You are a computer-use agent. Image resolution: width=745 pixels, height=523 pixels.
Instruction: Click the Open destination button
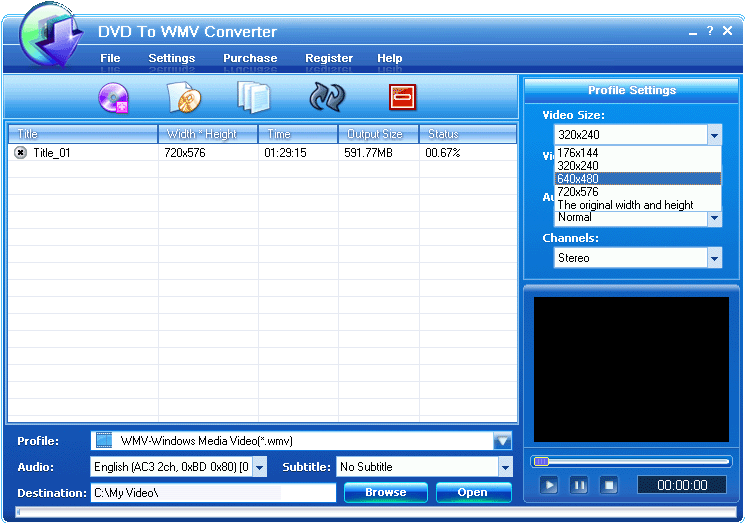coord(472,492)
